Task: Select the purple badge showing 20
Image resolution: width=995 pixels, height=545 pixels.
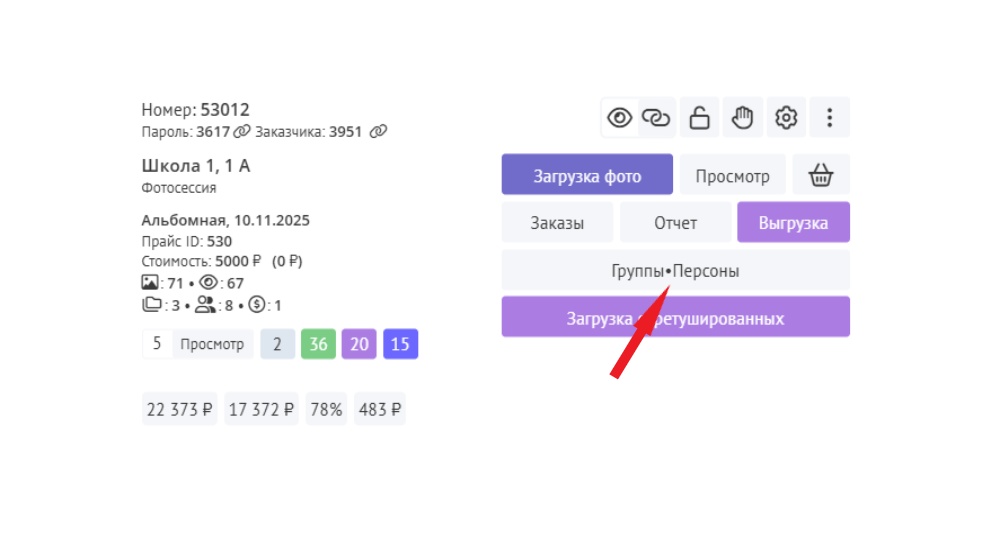Action: click(359, 344)
